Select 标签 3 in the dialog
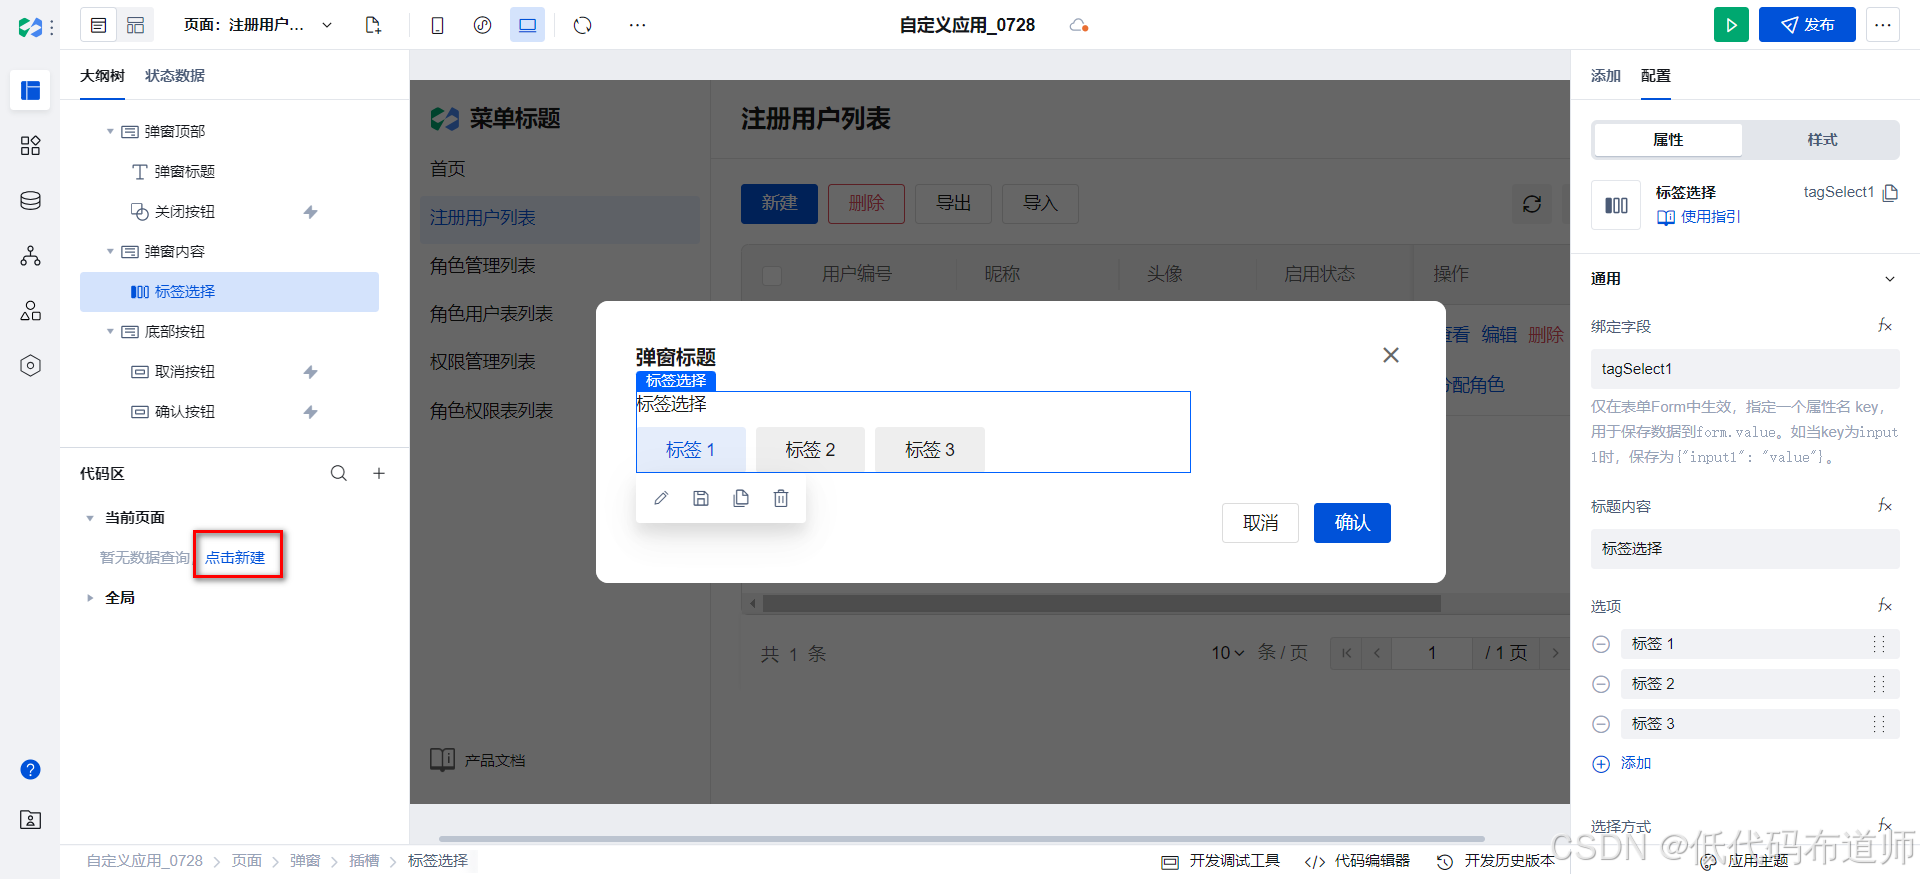 click(930, 450)
